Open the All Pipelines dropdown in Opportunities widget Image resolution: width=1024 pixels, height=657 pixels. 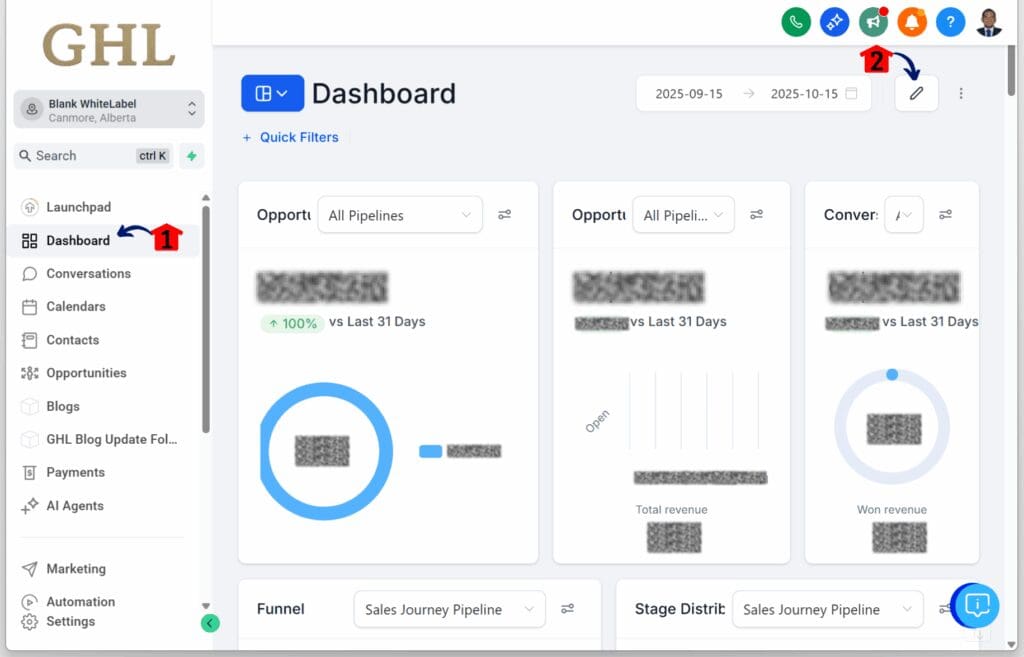(x=399, y=214)
